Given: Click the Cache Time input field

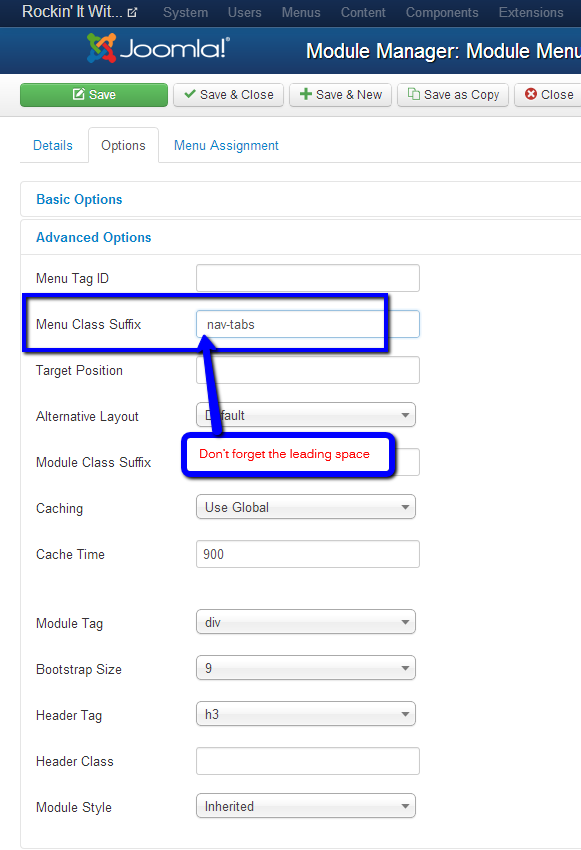Looking at the screenshot, I should click(x=308, y=554).
